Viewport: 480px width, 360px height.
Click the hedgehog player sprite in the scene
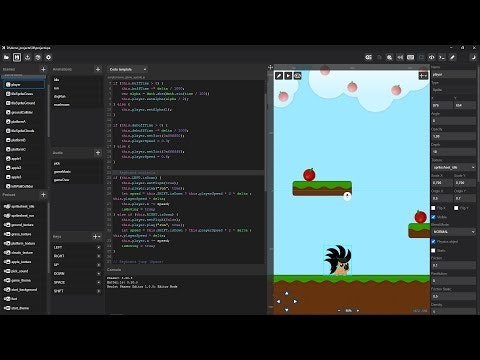pos(338,260)
